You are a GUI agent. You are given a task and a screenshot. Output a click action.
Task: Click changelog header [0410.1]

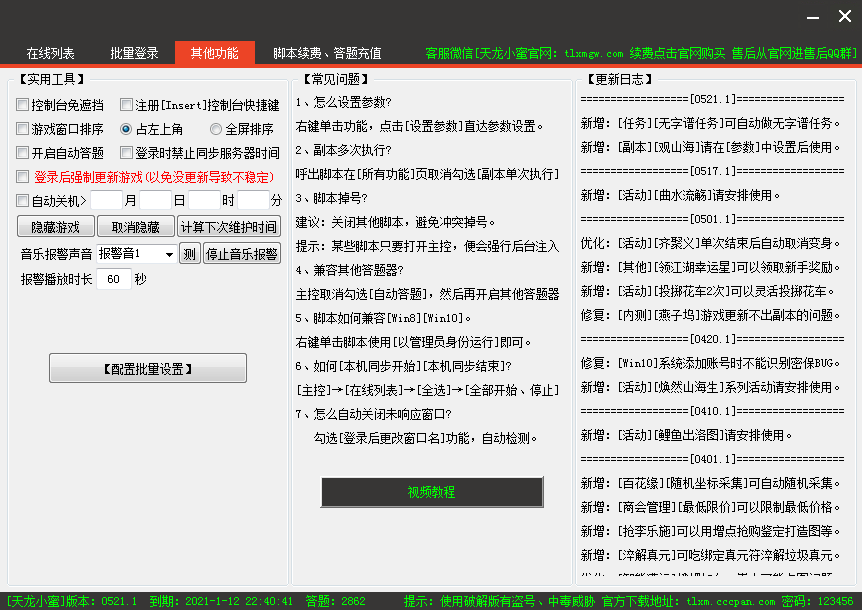tap(712, 411)
